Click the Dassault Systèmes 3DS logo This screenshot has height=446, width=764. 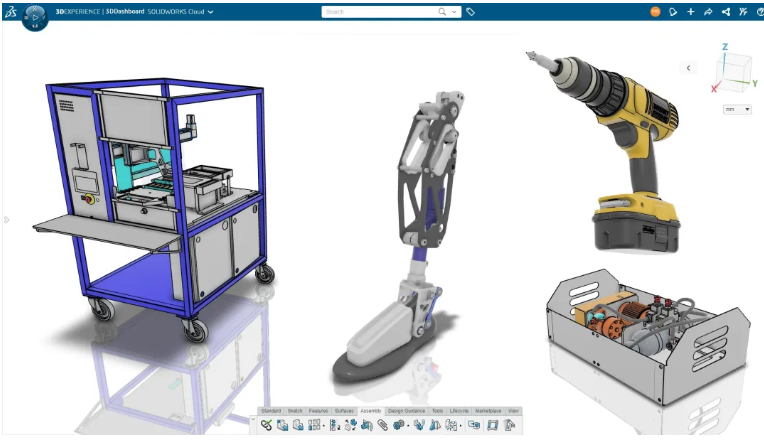pyautogui.click(x=11, y=12)
